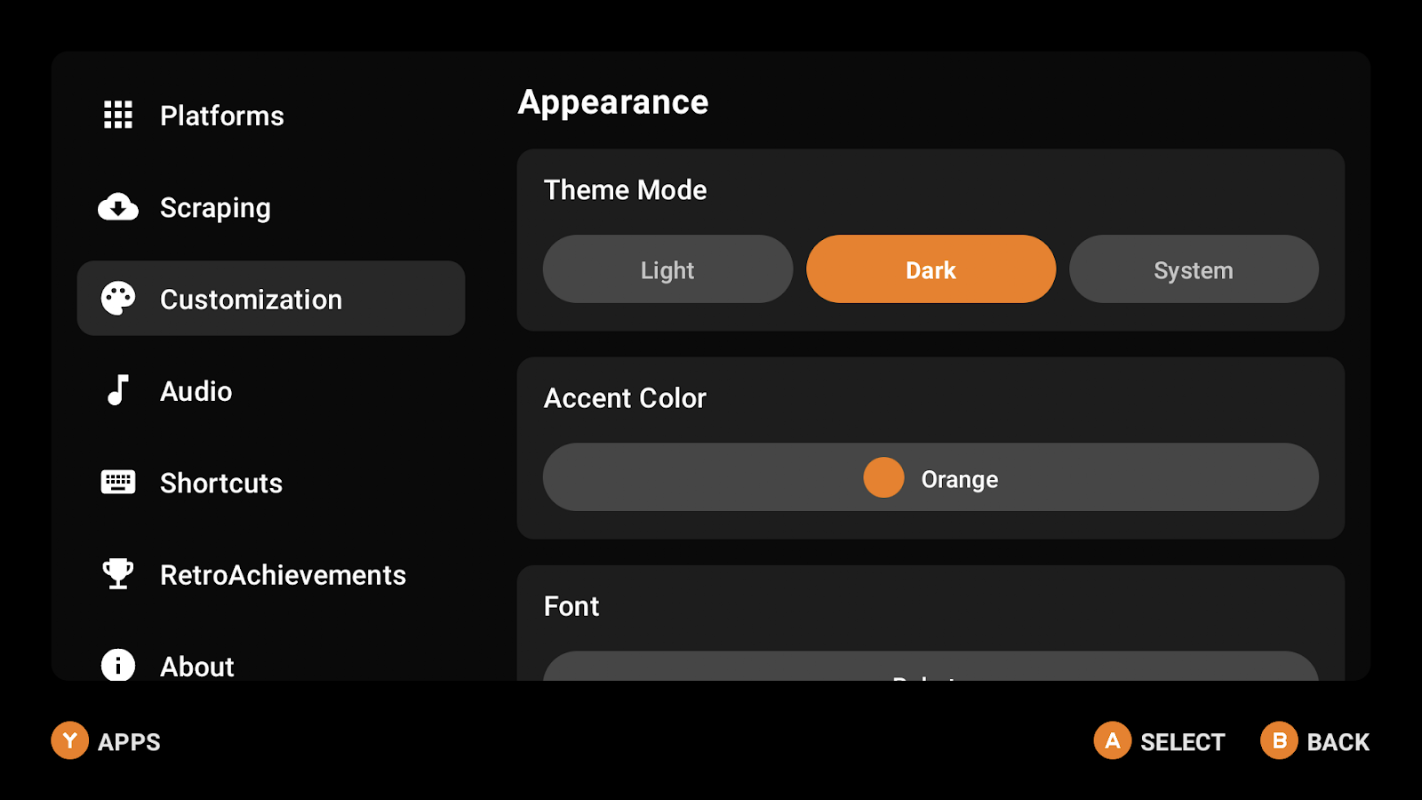Click the Scraping cloud download icon

click(118, 207)
